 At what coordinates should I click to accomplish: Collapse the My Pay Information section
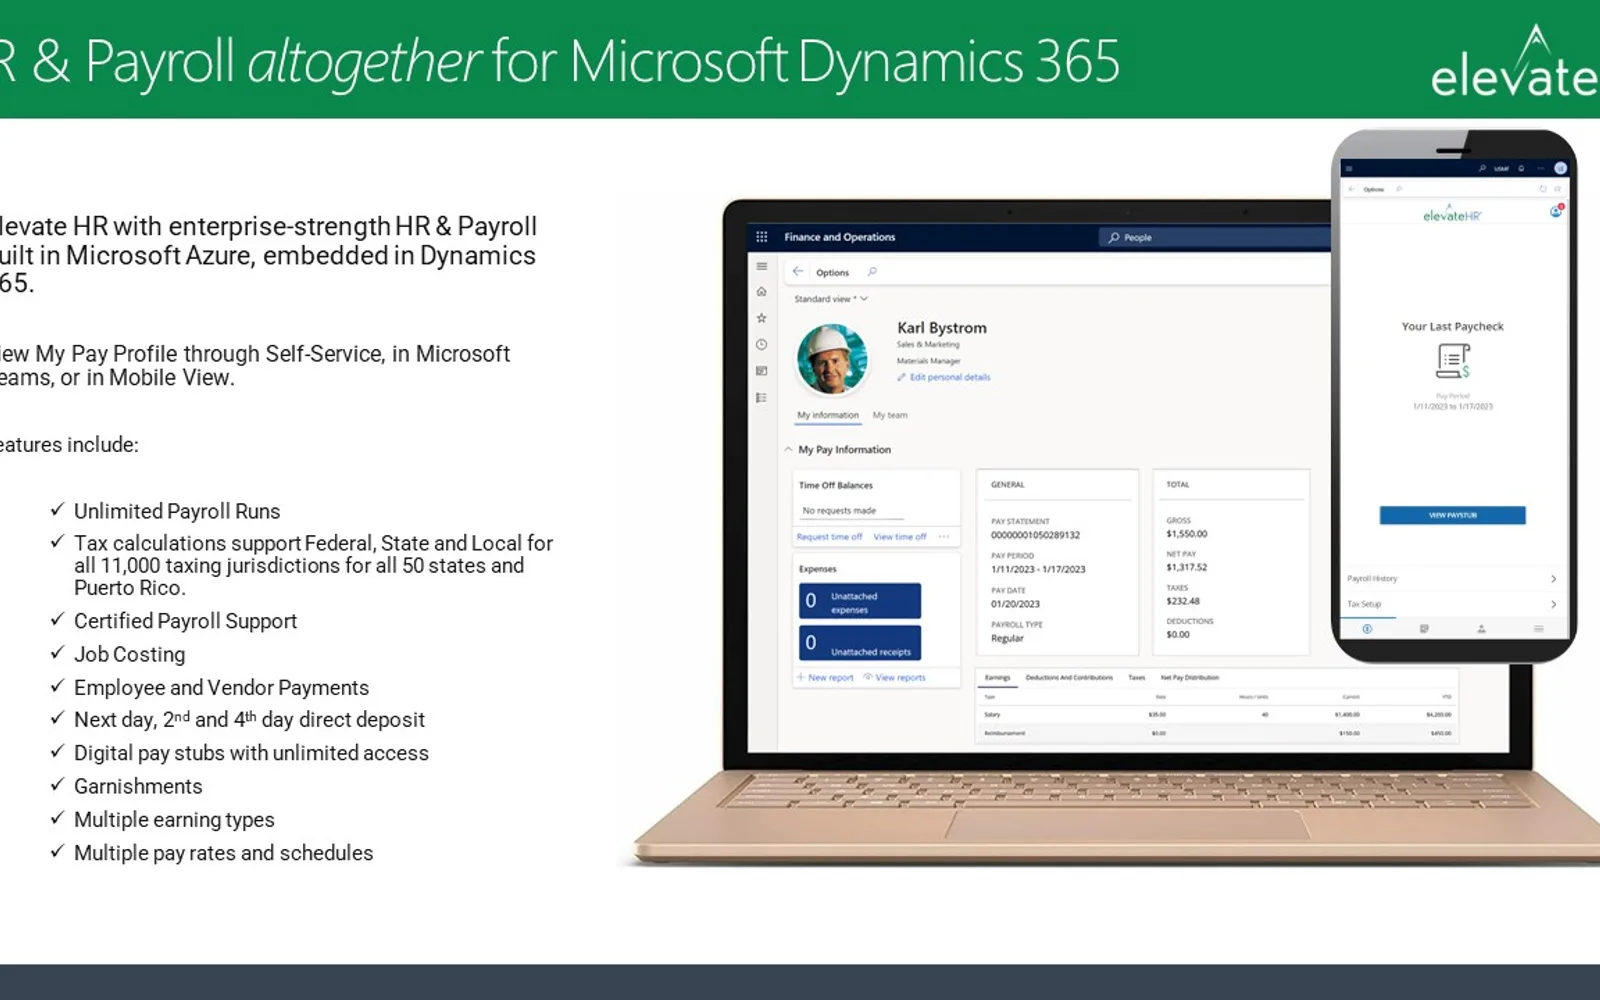(788, 450)
